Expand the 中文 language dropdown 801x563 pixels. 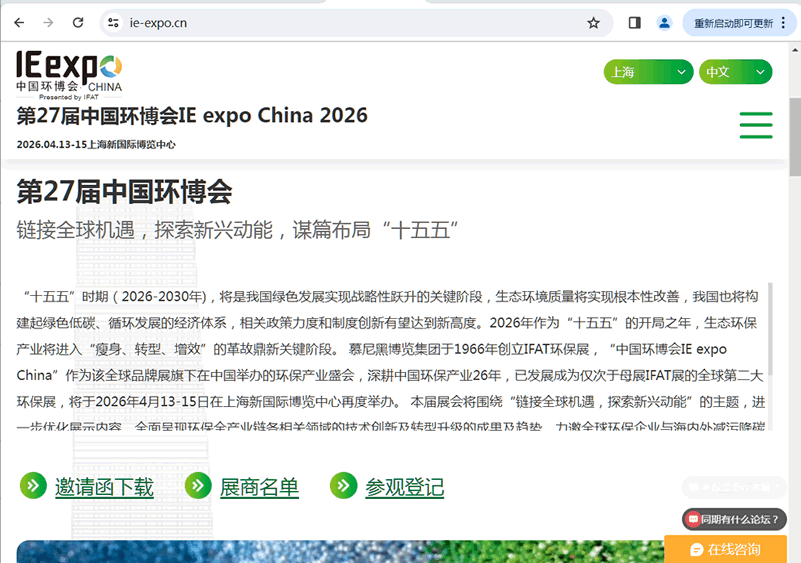[x=735, y=72]
